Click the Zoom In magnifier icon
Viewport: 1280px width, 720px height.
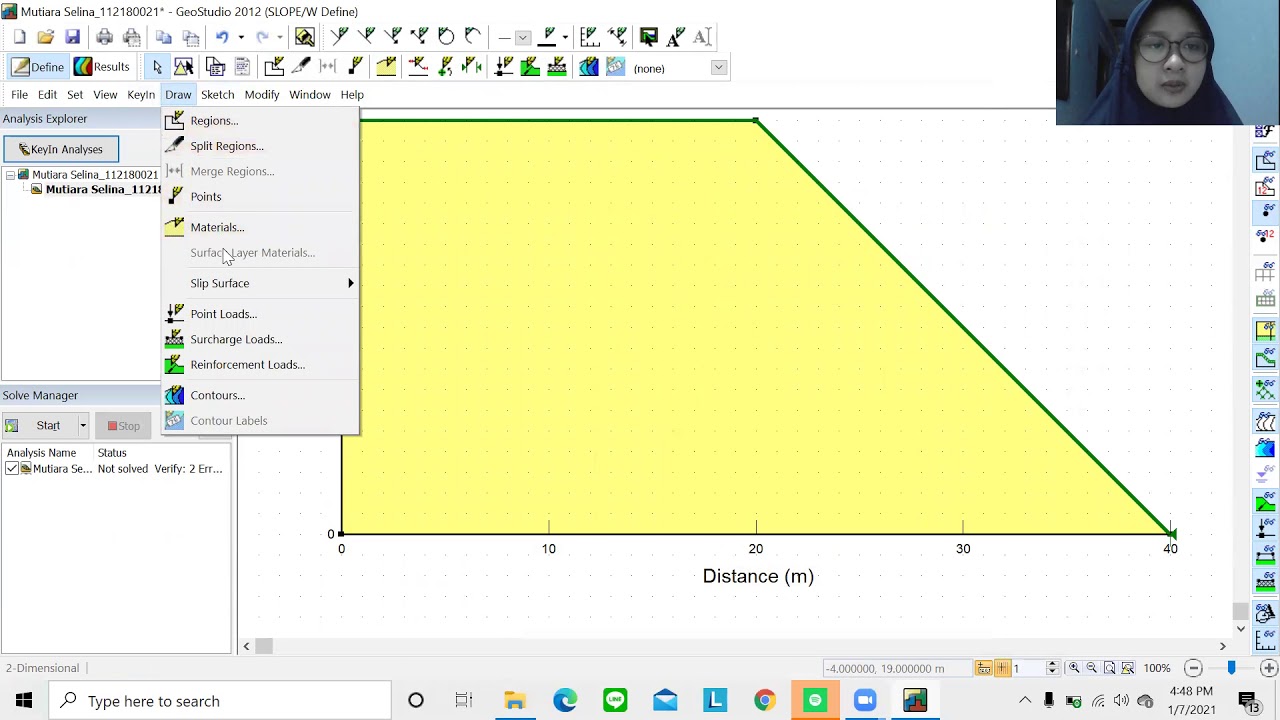point(1074,668)
